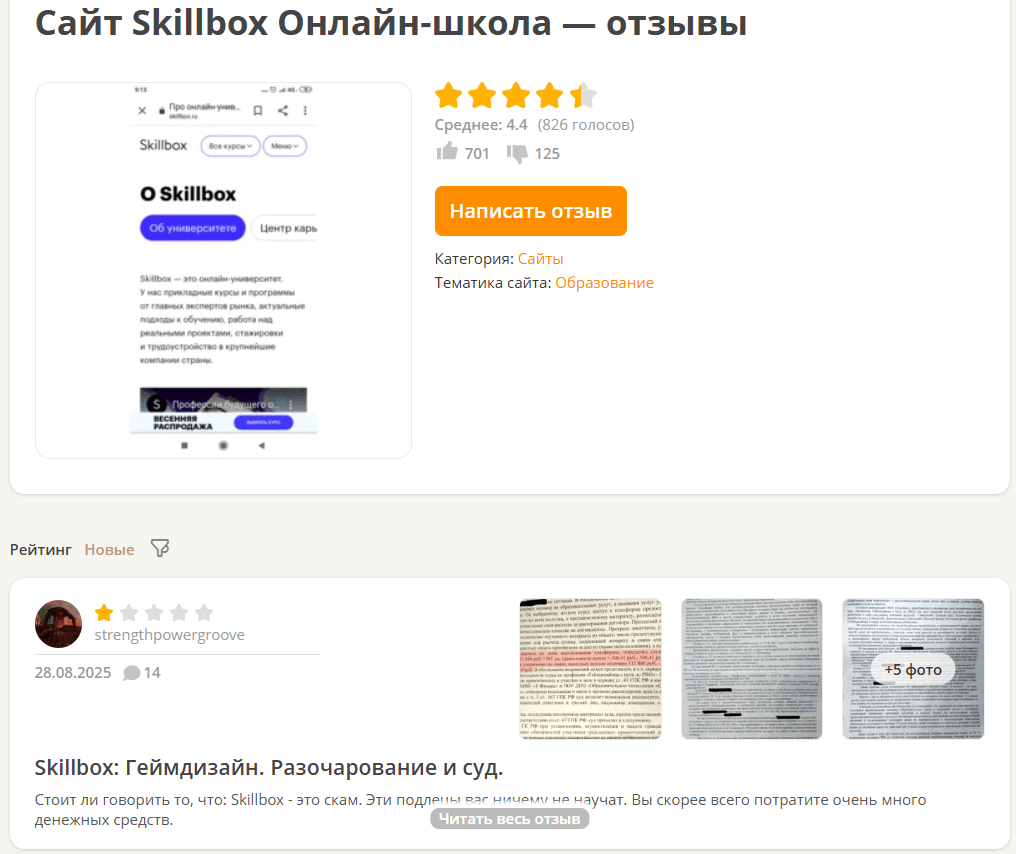Click the thumbs up icon

pyautogui.click(x=447, y=152)
